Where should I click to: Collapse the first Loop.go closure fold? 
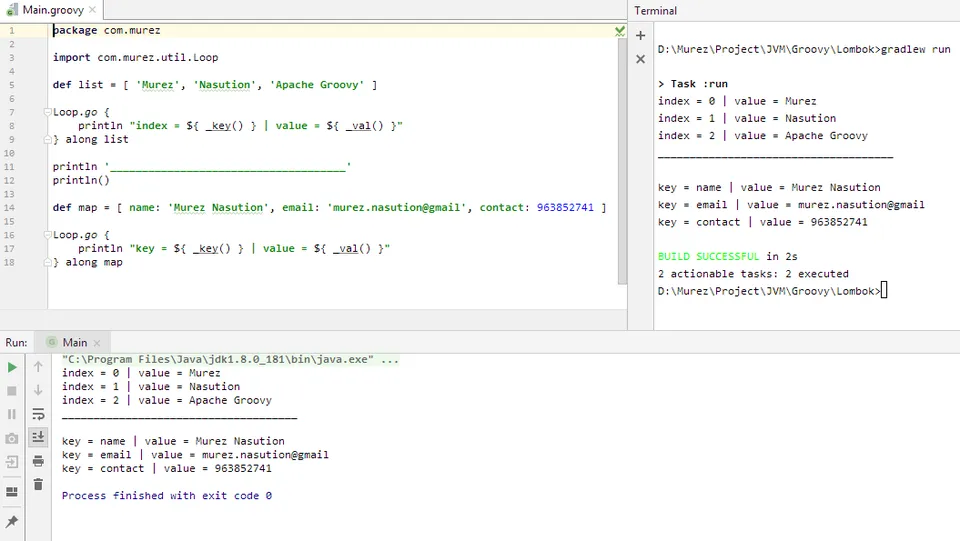(x=48, y=112)
